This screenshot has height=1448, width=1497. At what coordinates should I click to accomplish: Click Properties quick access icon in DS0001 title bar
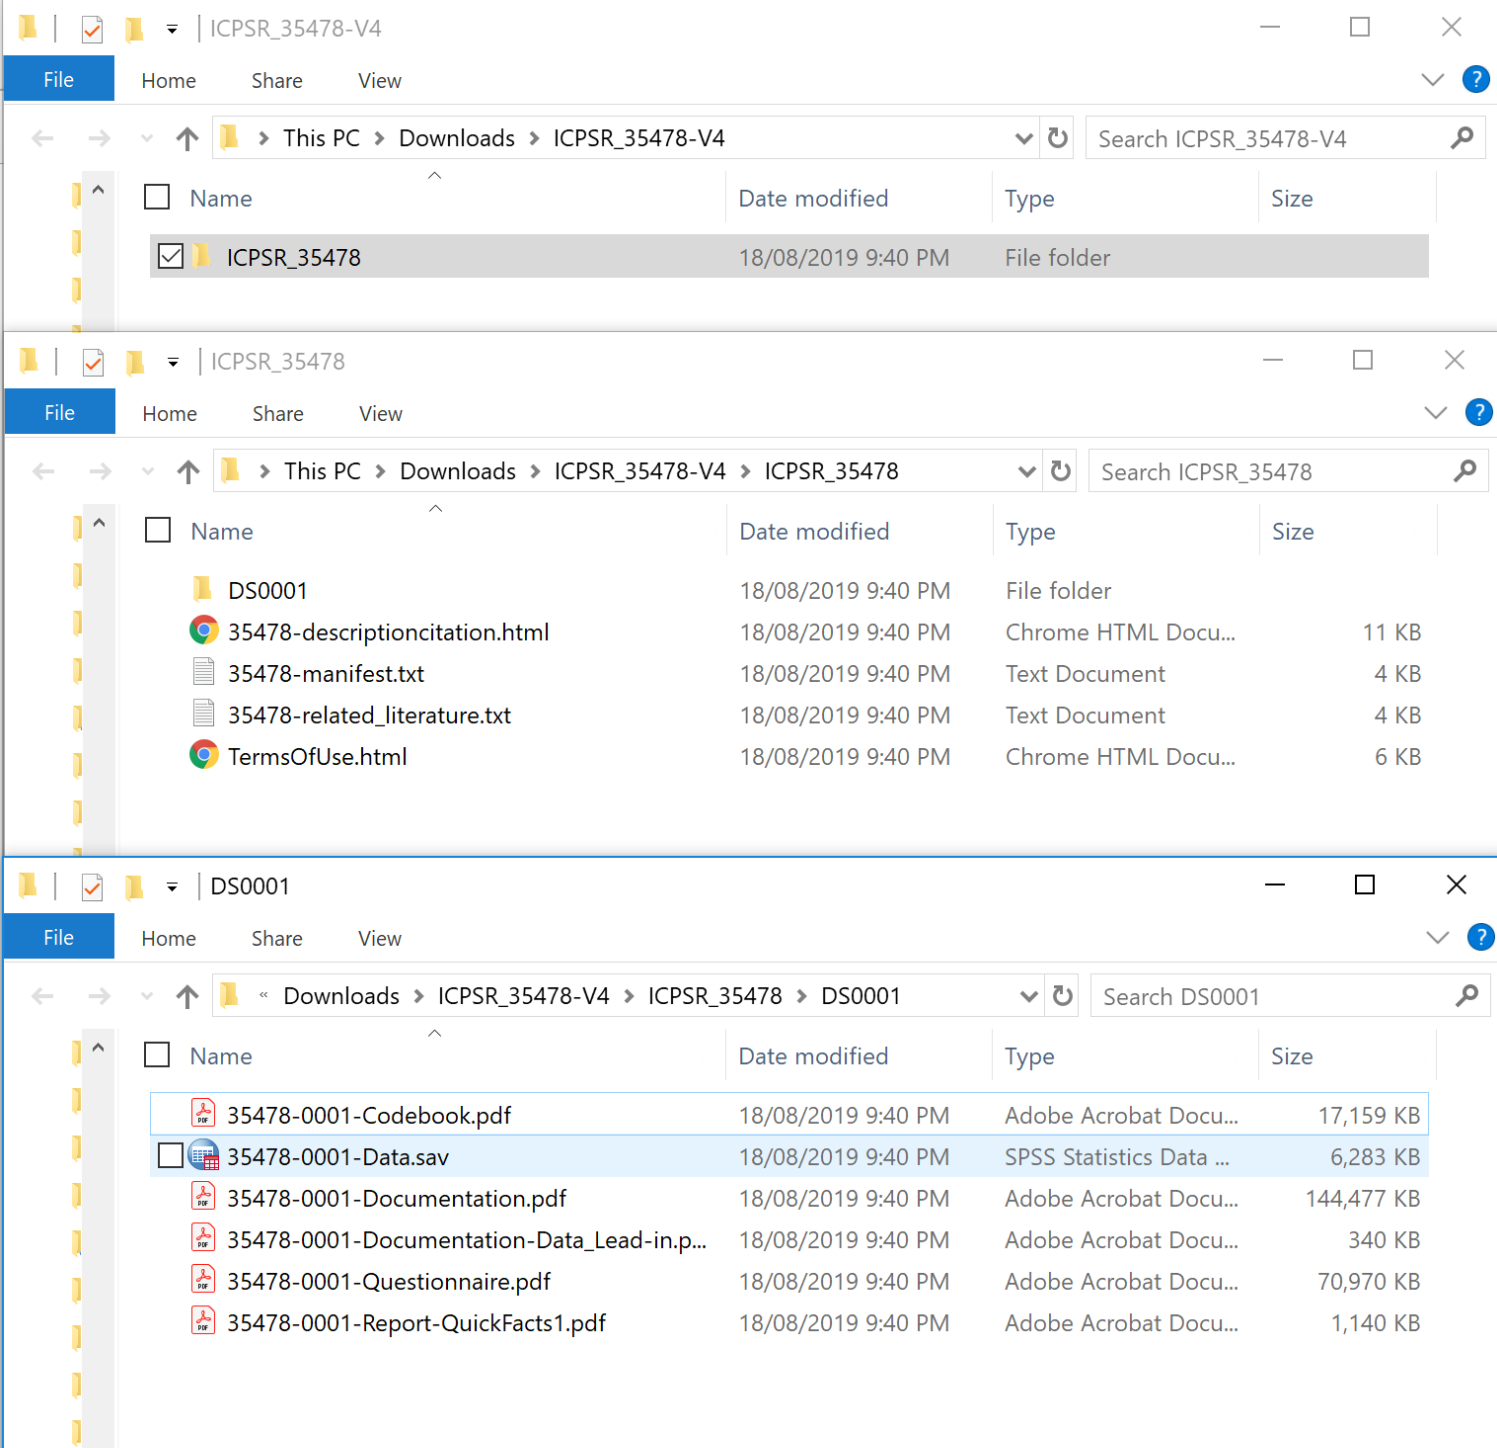(x=92, y=886)
